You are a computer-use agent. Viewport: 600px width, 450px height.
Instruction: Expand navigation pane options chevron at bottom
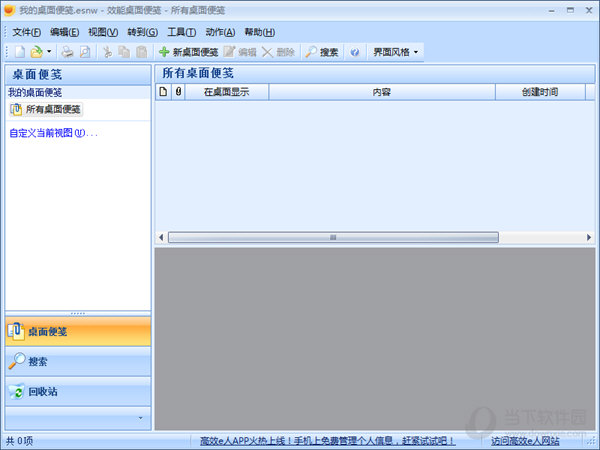click(x=140, y=418)
